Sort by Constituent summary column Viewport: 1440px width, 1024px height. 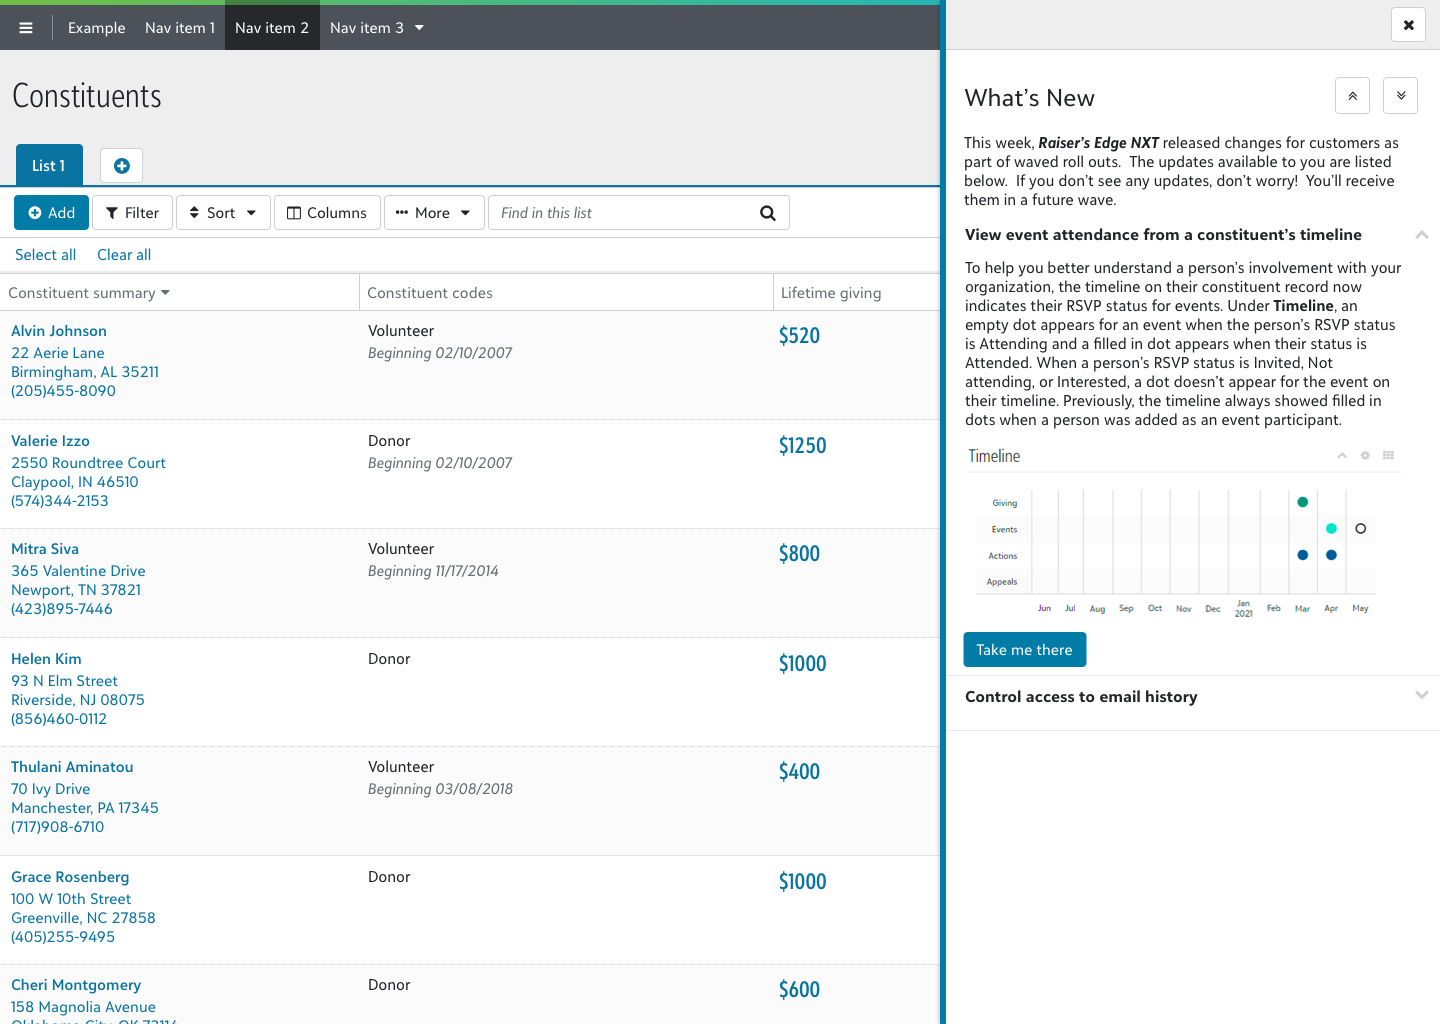pos(89,293)
